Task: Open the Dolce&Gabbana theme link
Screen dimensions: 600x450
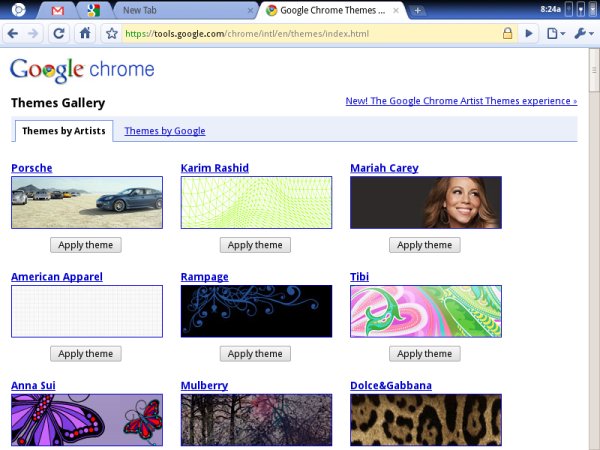Action: point(391,385)
